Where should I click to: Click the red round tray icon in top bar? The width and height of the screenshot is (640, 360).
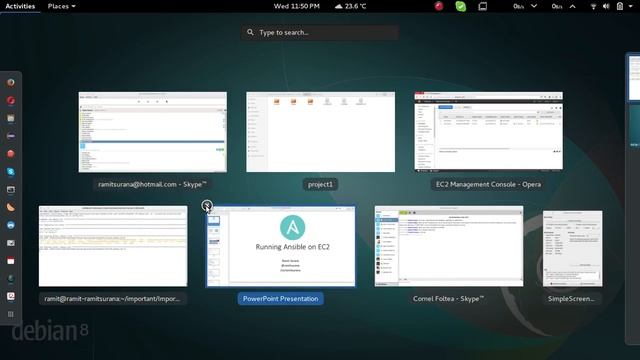click(439, 6)
